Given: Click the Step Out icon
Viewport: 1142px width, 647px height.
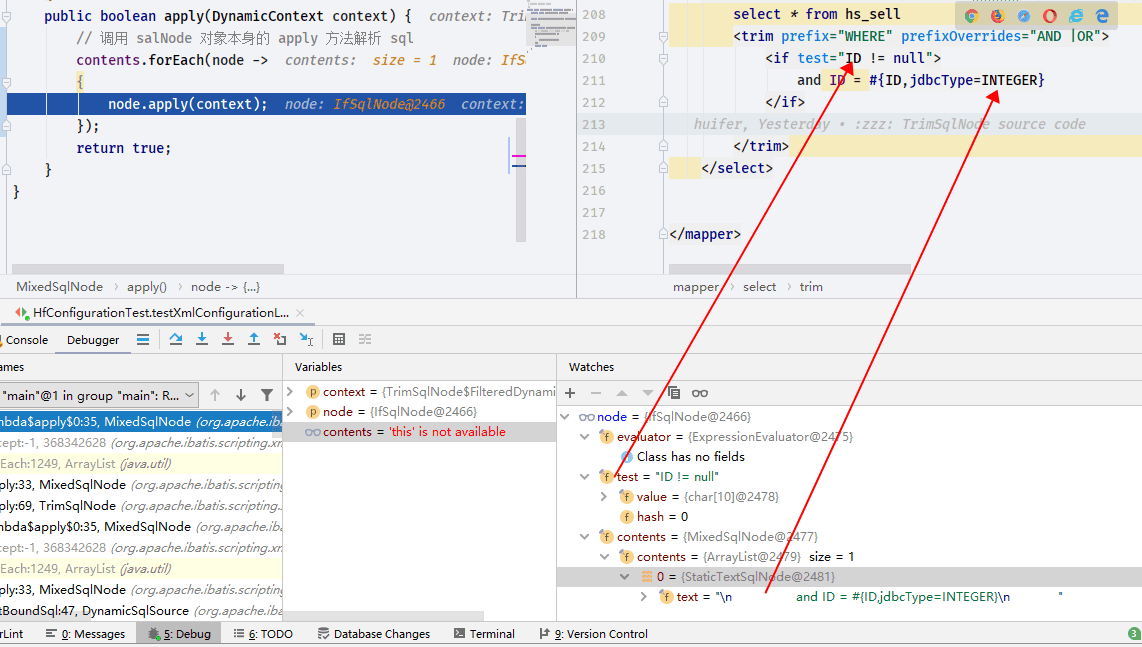Looking at the screenshot, I should point(253,340).
